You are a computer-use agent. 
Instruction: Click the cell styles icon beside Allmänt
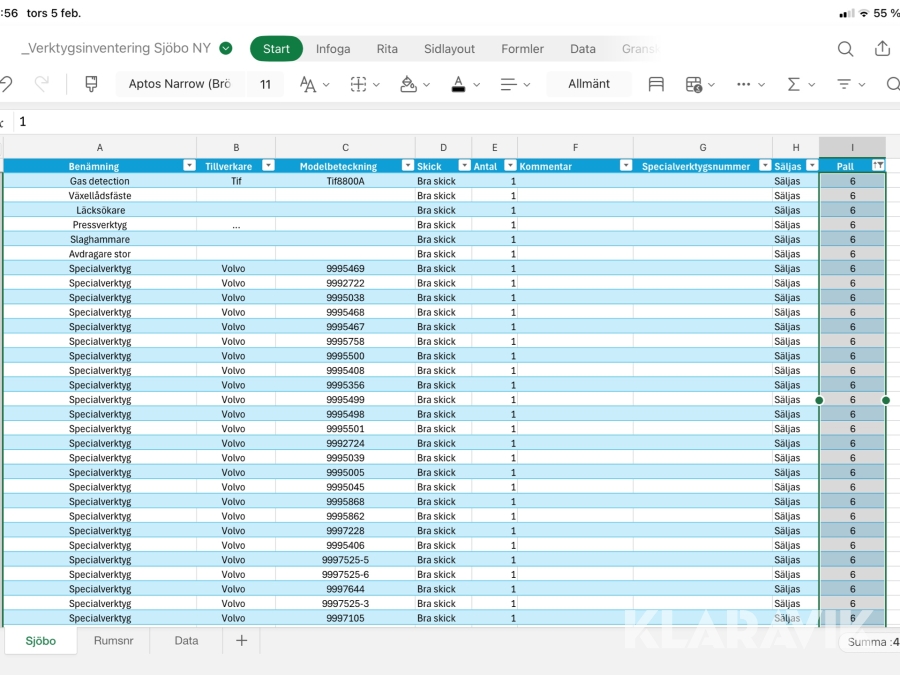coord(656,84)
